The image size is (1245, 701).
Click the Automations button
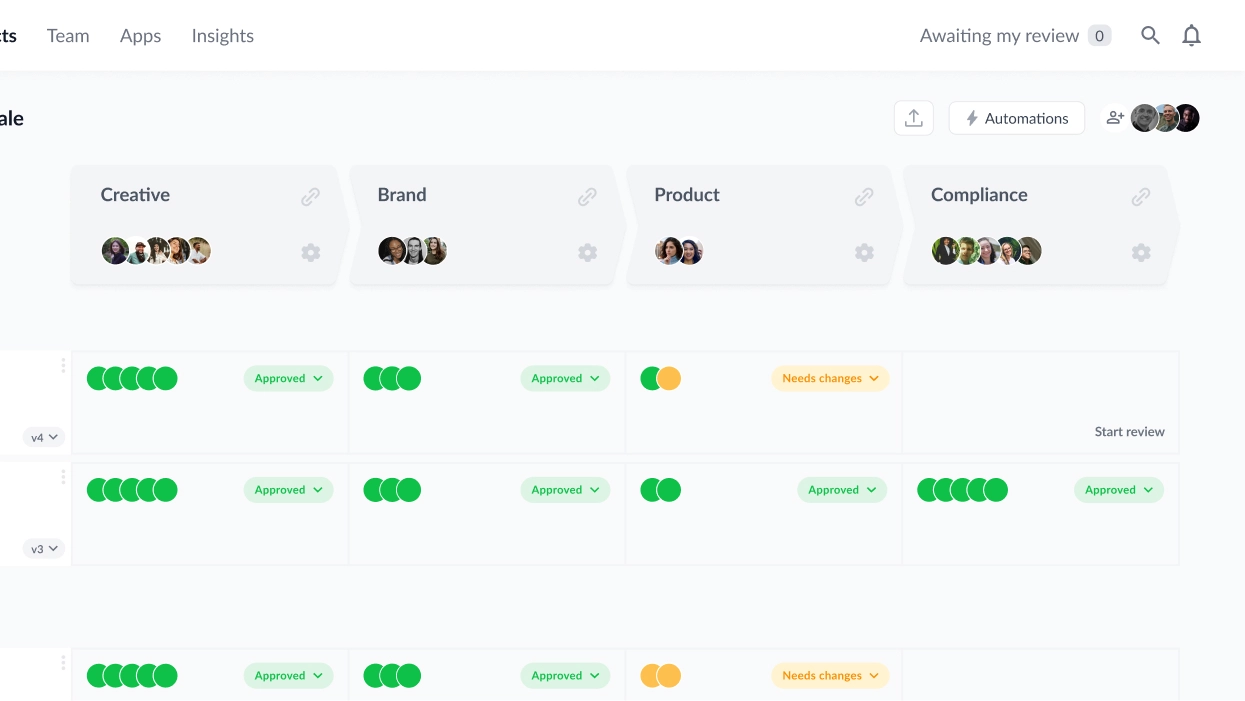[x=1016, y=117]
